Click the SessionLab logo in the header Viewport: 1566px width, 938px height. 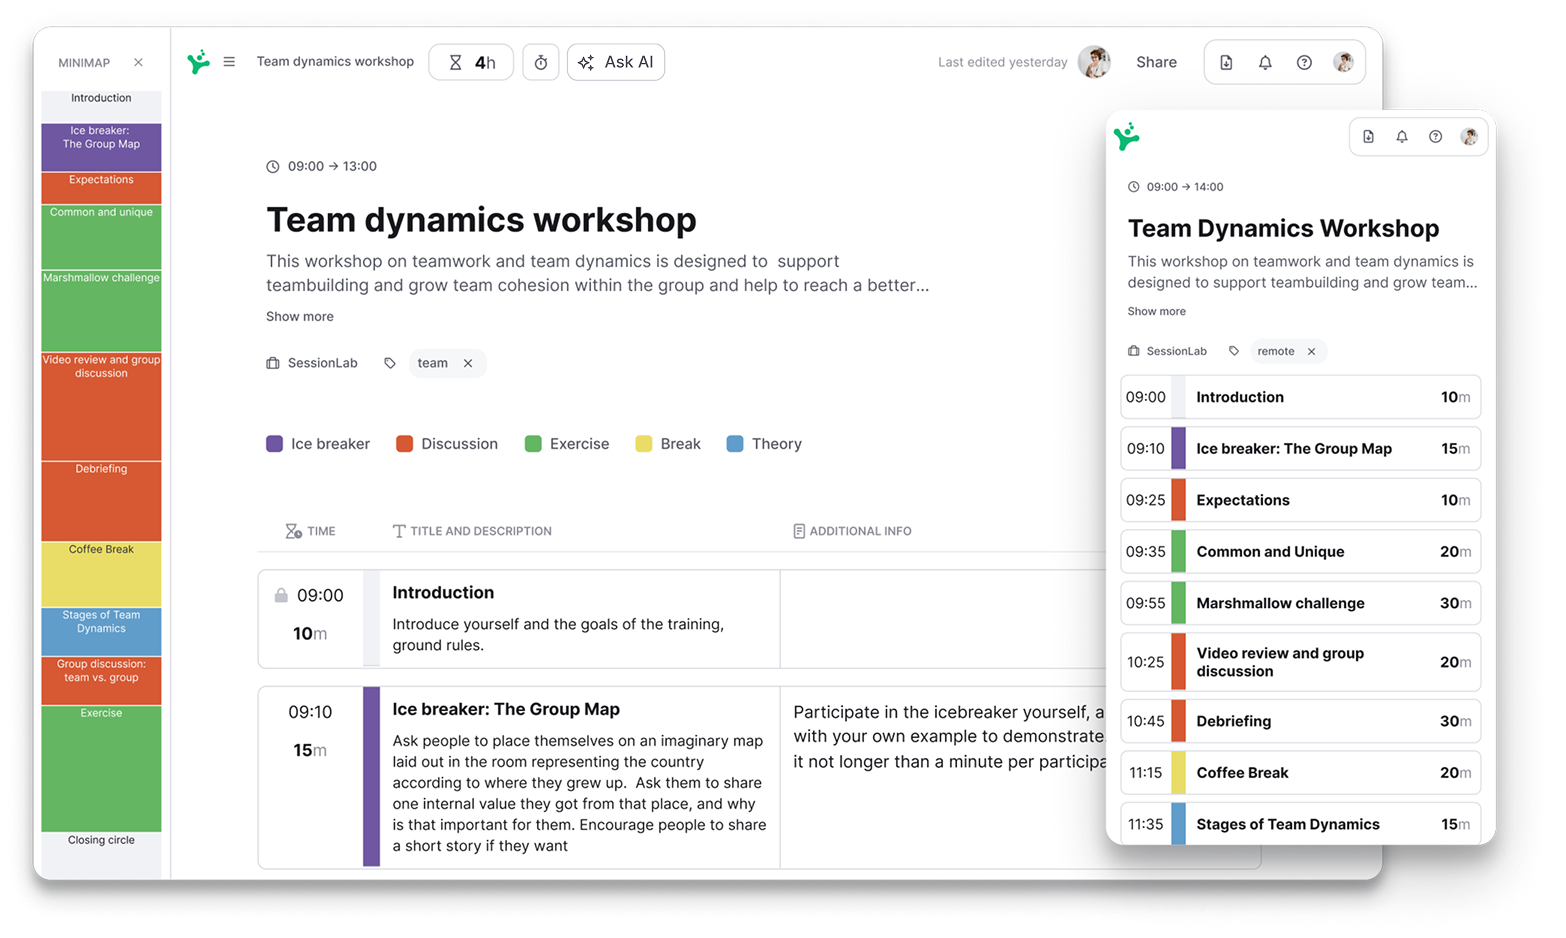click(197, 61)
